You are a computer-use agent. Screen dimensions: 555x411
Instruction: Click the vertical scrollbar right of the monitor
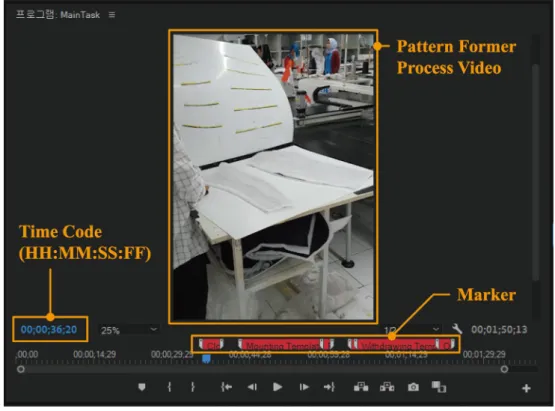536,173
